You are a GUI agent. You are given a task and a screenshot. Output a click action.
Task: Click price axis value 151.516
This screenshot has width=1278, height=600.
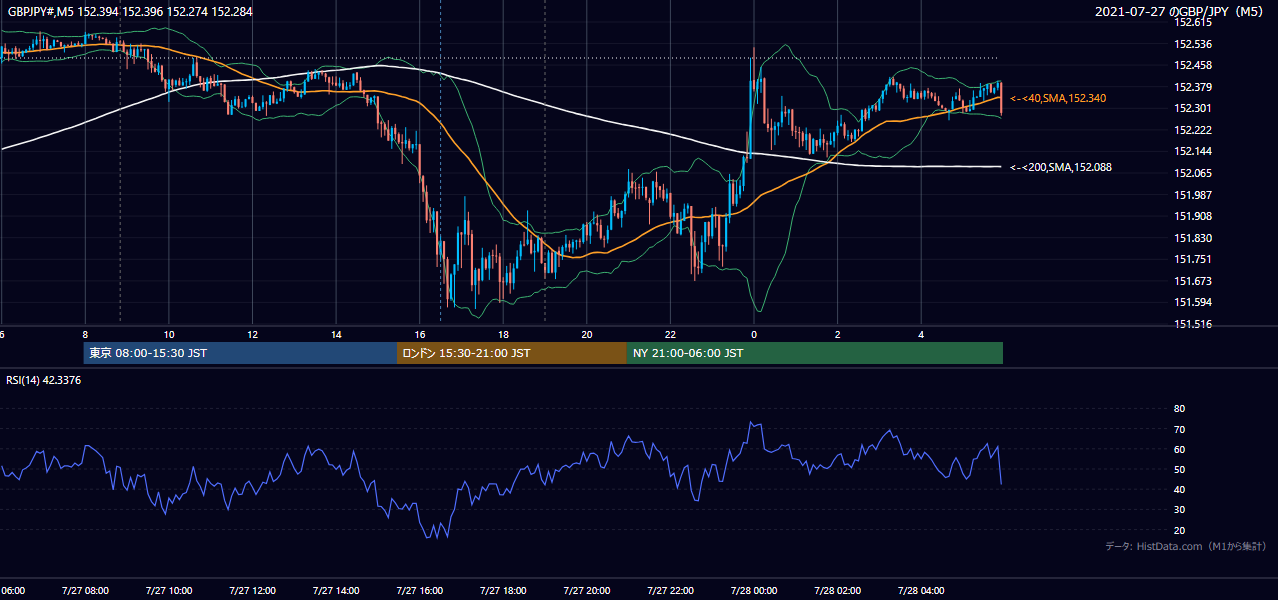tap(1192, 324)
